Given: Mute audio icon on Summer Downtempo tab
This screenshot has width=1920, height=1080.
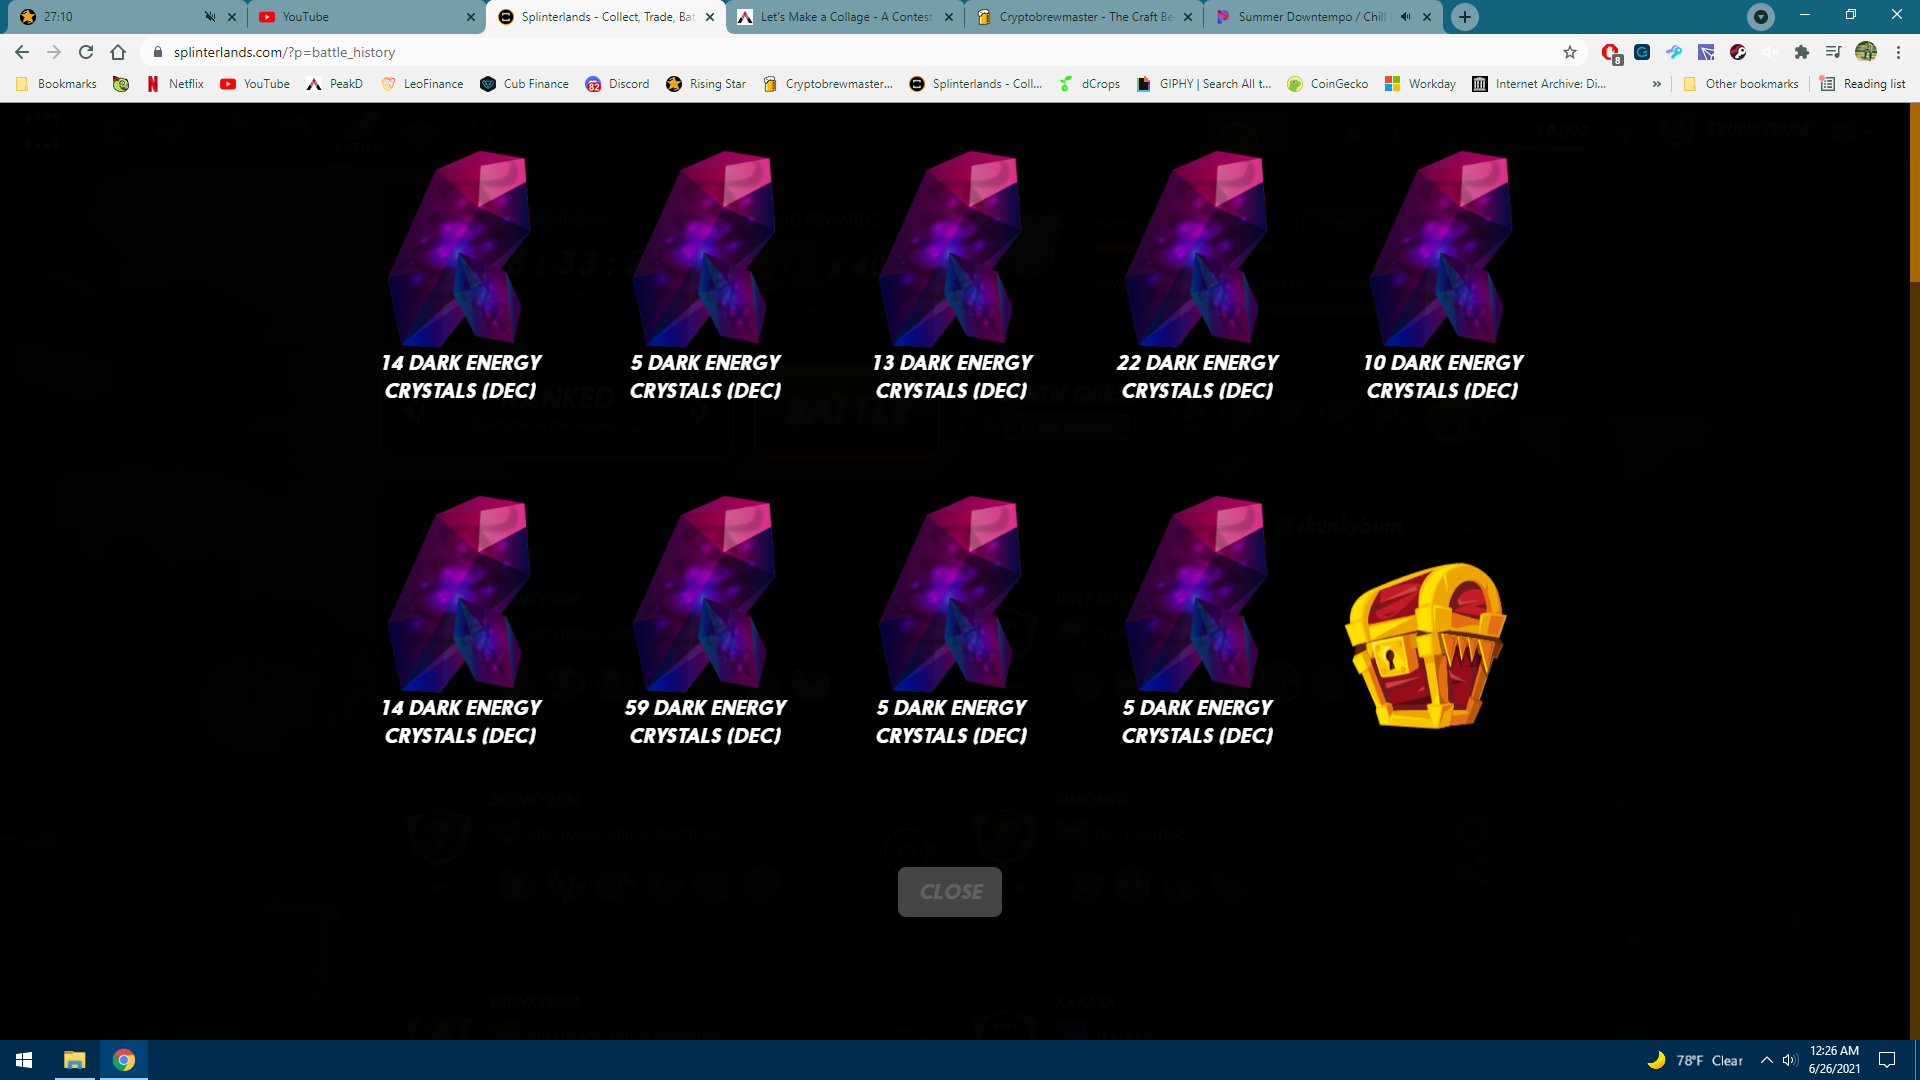Looking at the screenshot, I should [x=1405, y=17].
